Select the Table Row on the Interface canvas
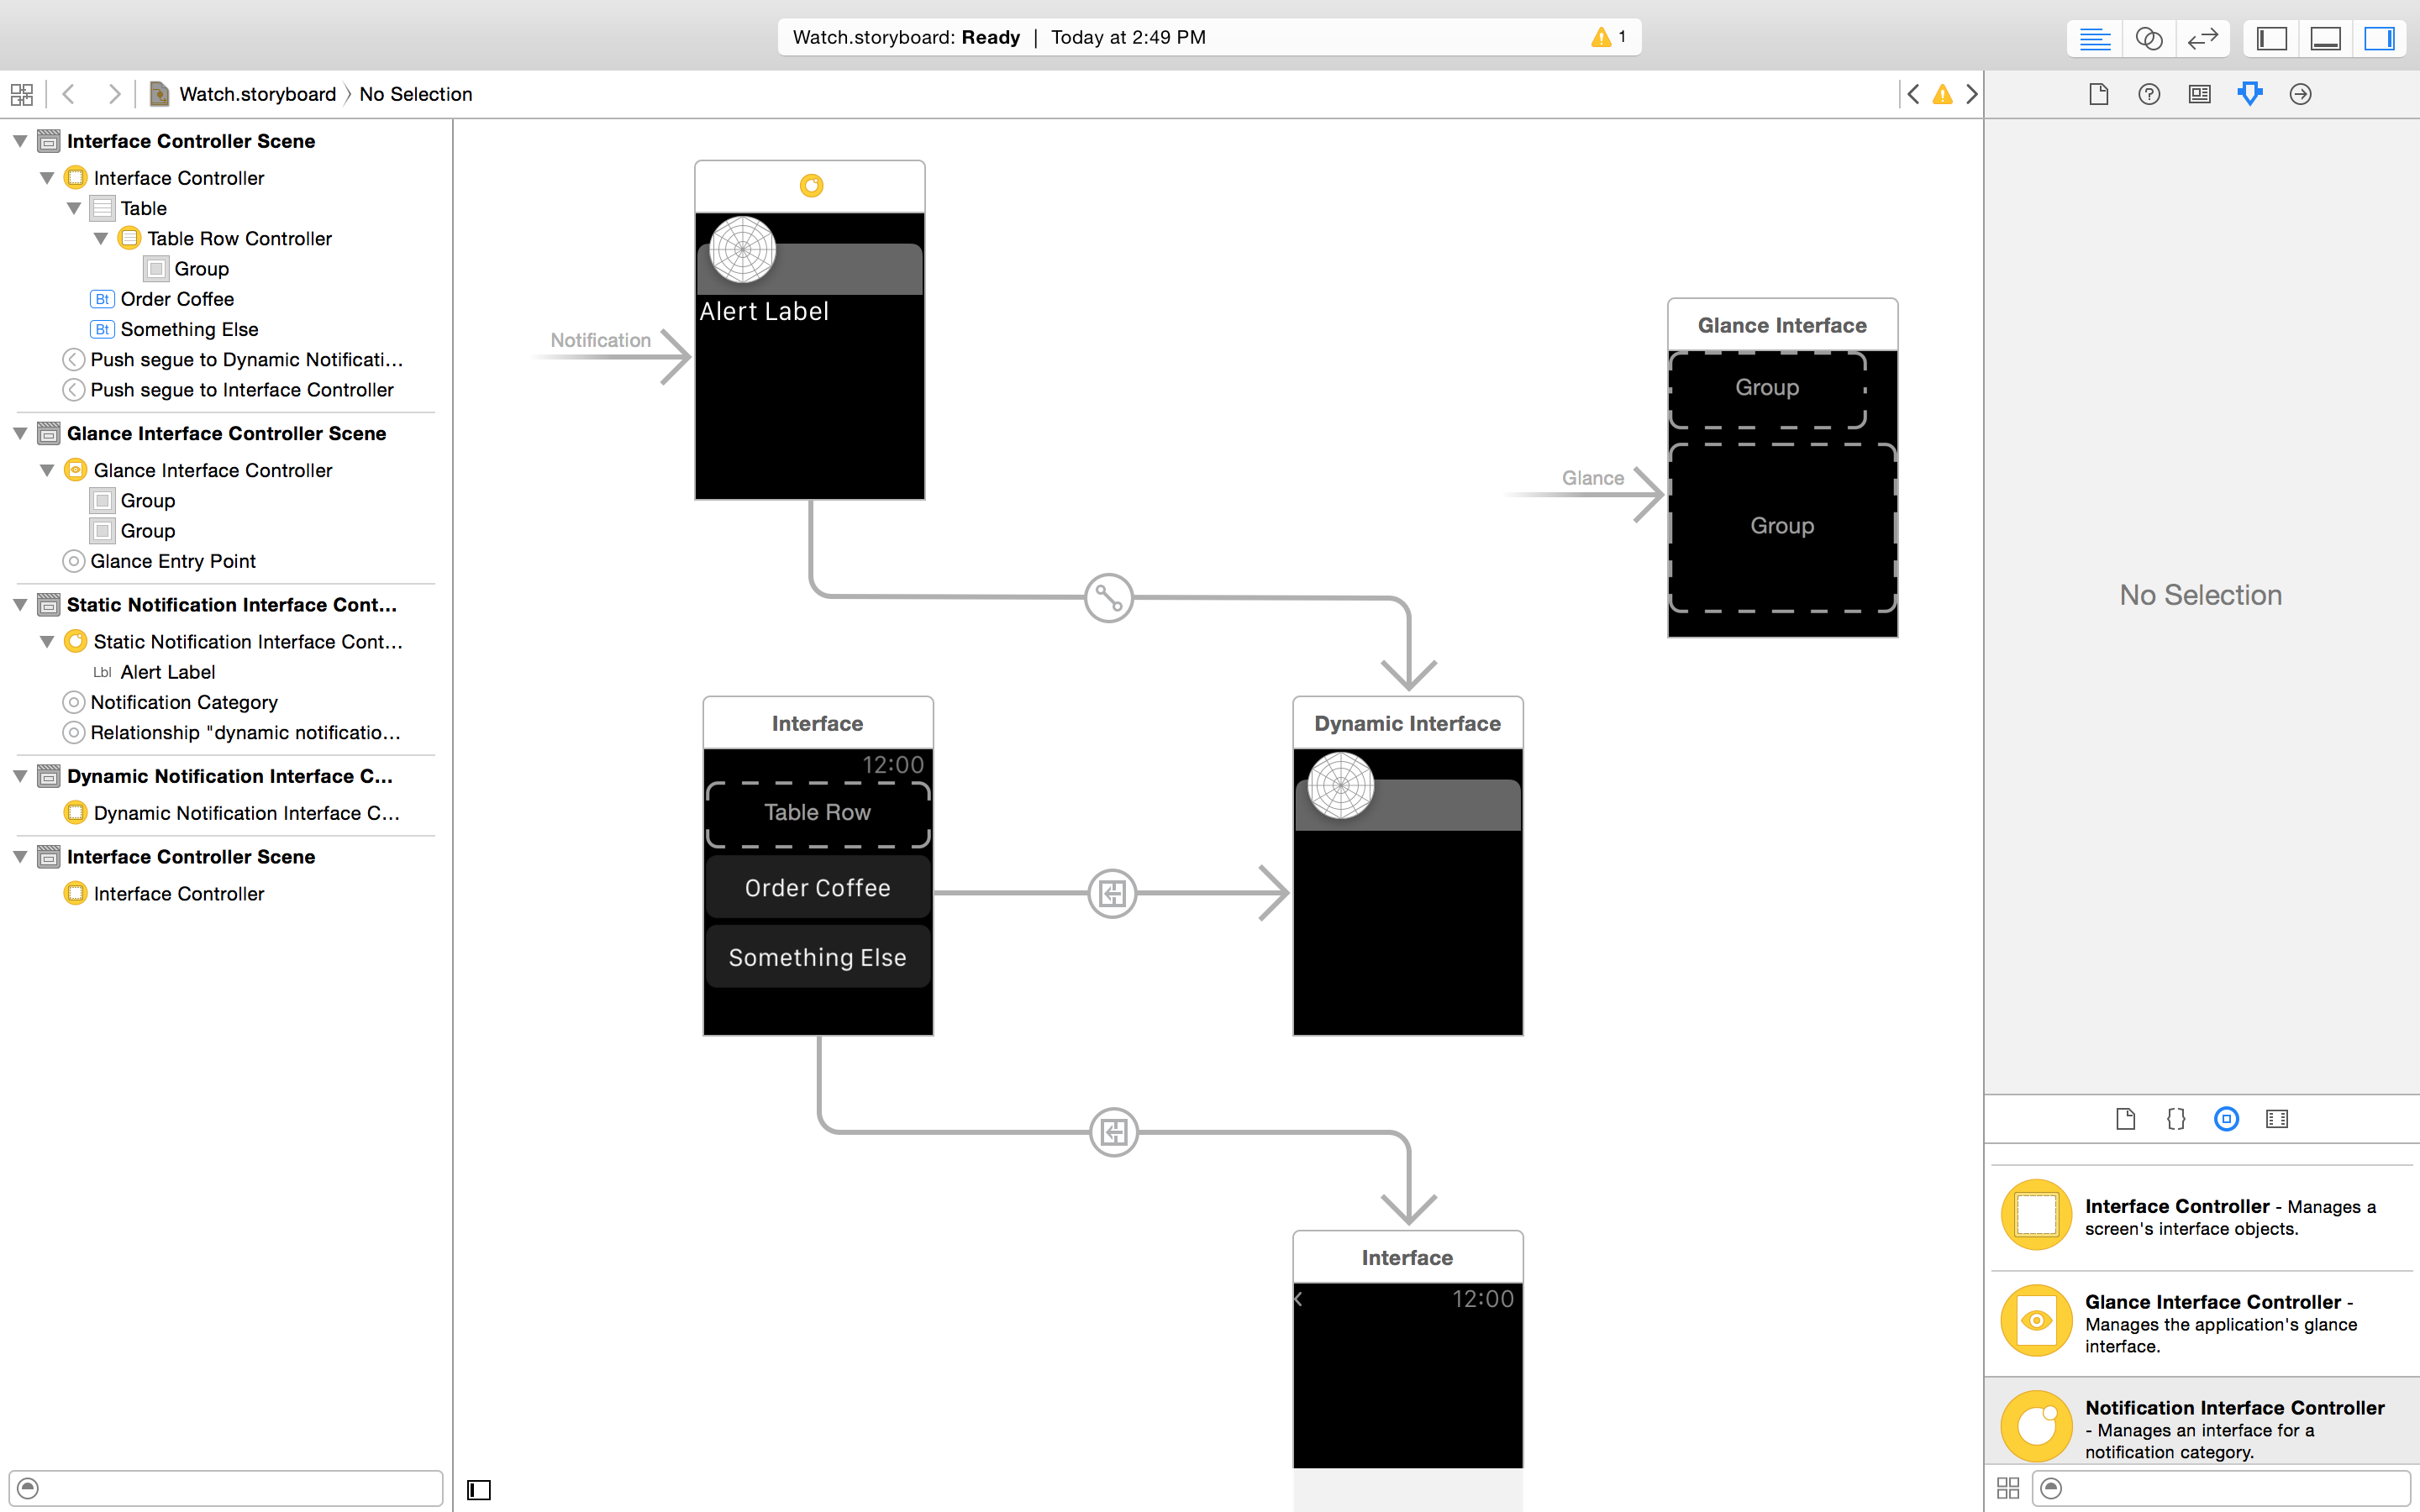 pyautogui.click(x=817, y=813)
